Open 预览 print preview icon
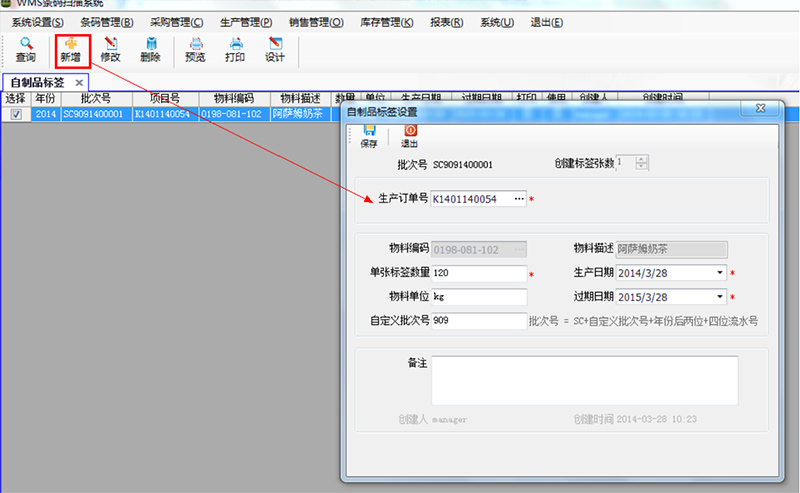Viewport: 800px width, 493px height. 195,50
